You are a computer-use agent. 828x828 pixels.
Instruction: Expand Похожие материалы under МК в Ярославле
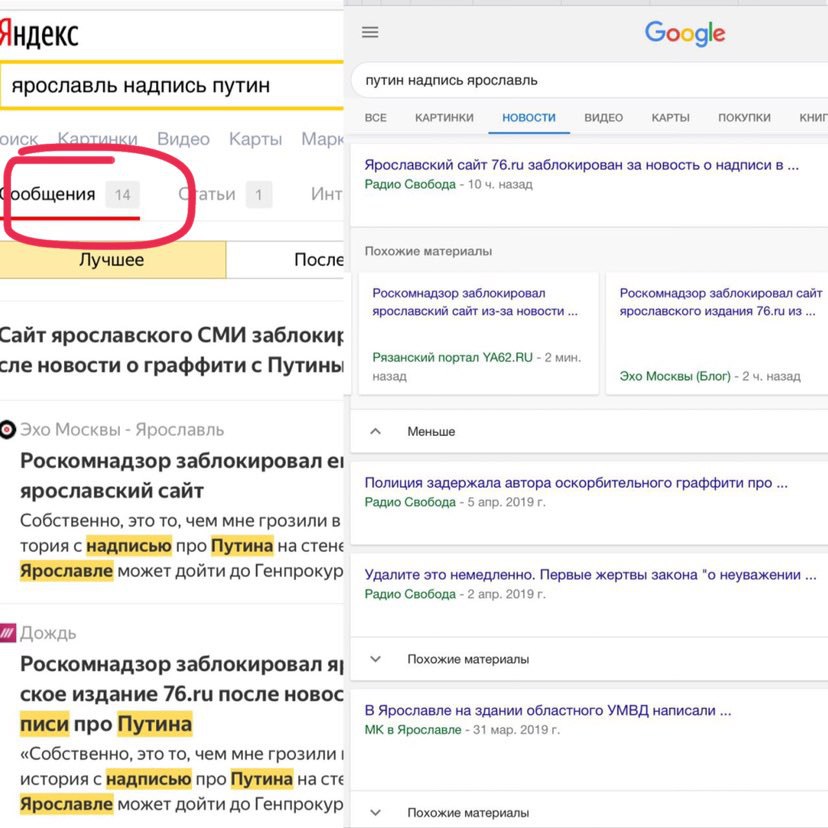[375, 812]
